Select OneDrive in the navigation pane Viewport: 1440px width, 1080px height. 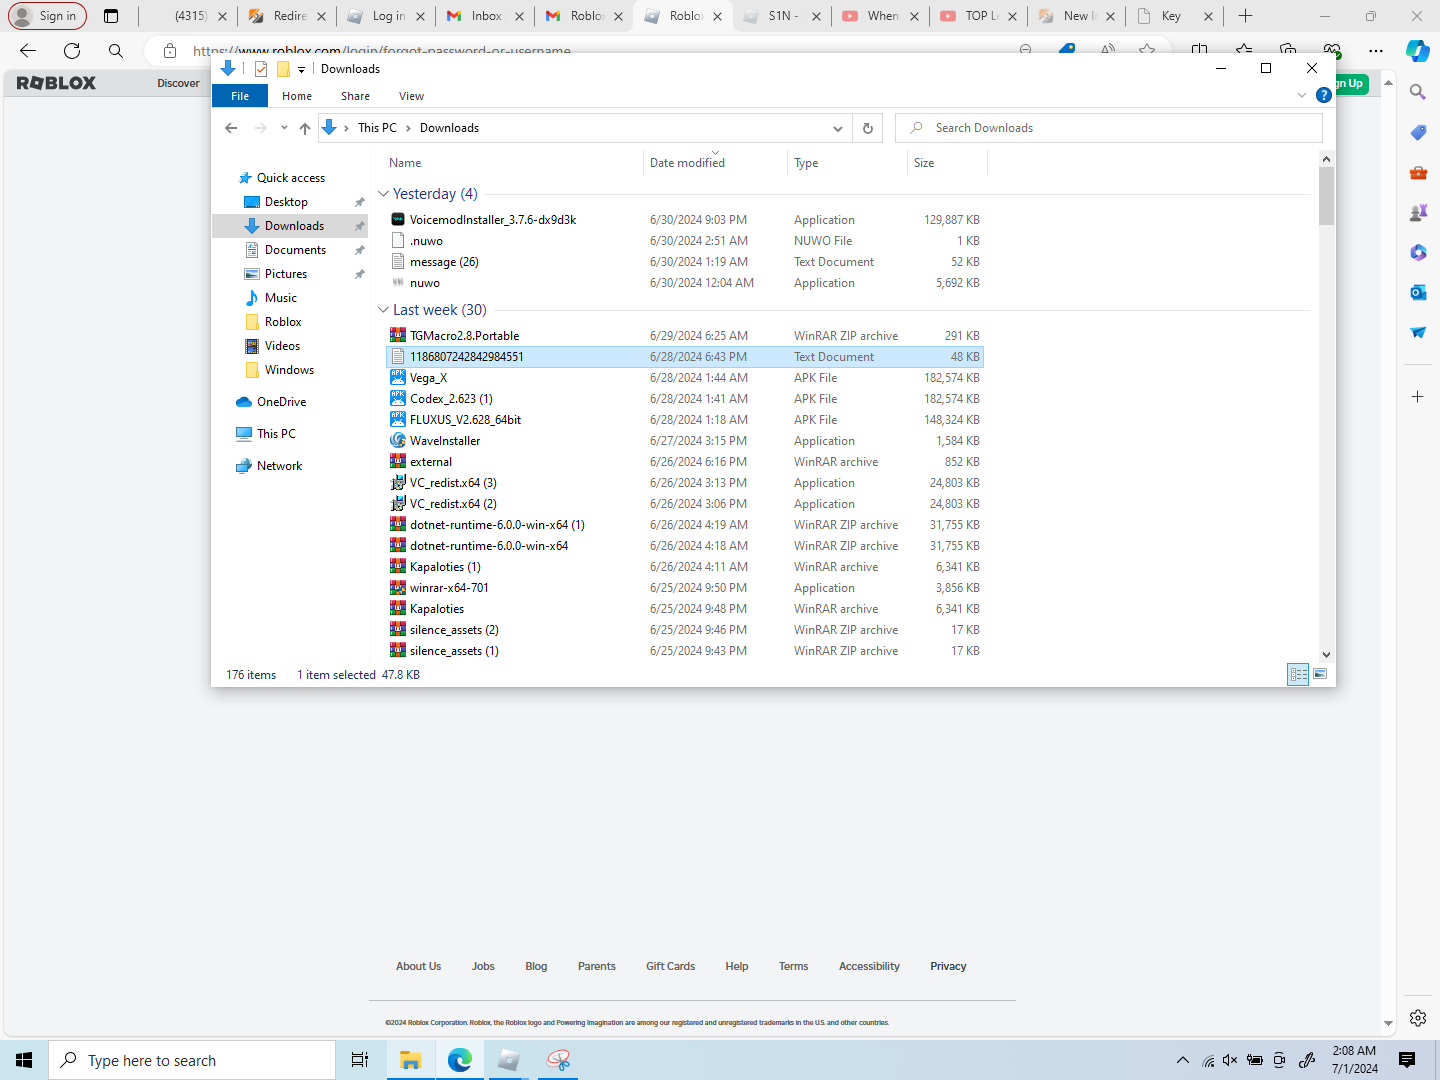281,402
